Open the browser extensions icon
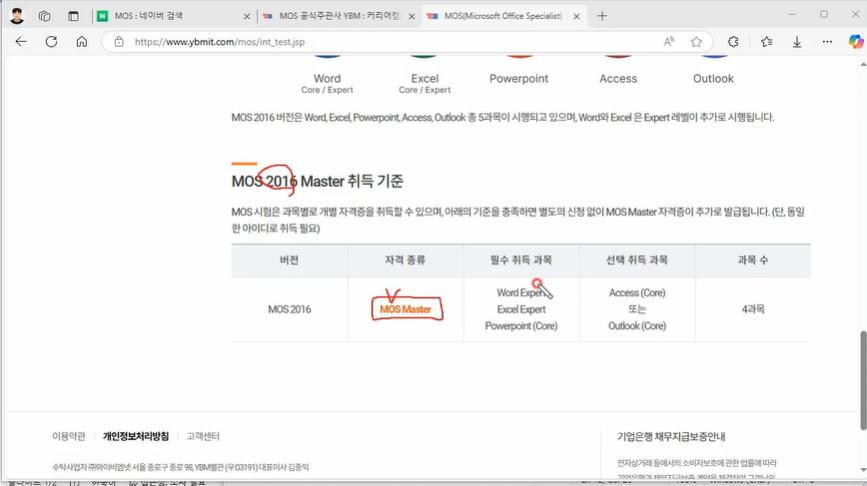The image size is (867, 486). click(733, 42)
